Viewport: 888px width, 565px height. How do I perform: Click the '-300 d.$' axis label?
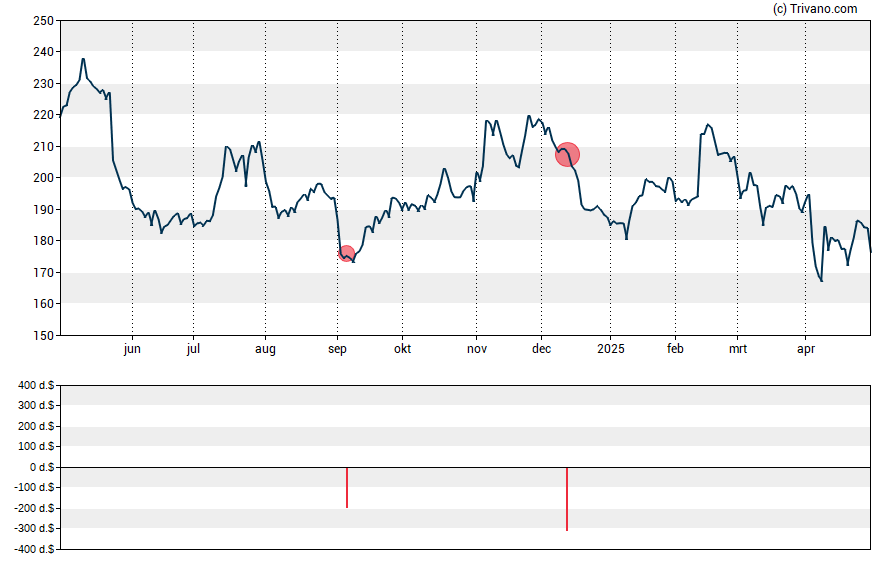pyautogui.click(x=35, y=528)
